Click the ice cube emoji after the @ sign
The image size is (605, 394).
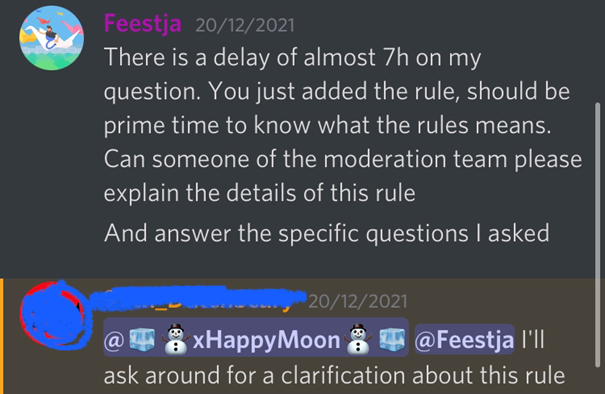tap(142, 339)
